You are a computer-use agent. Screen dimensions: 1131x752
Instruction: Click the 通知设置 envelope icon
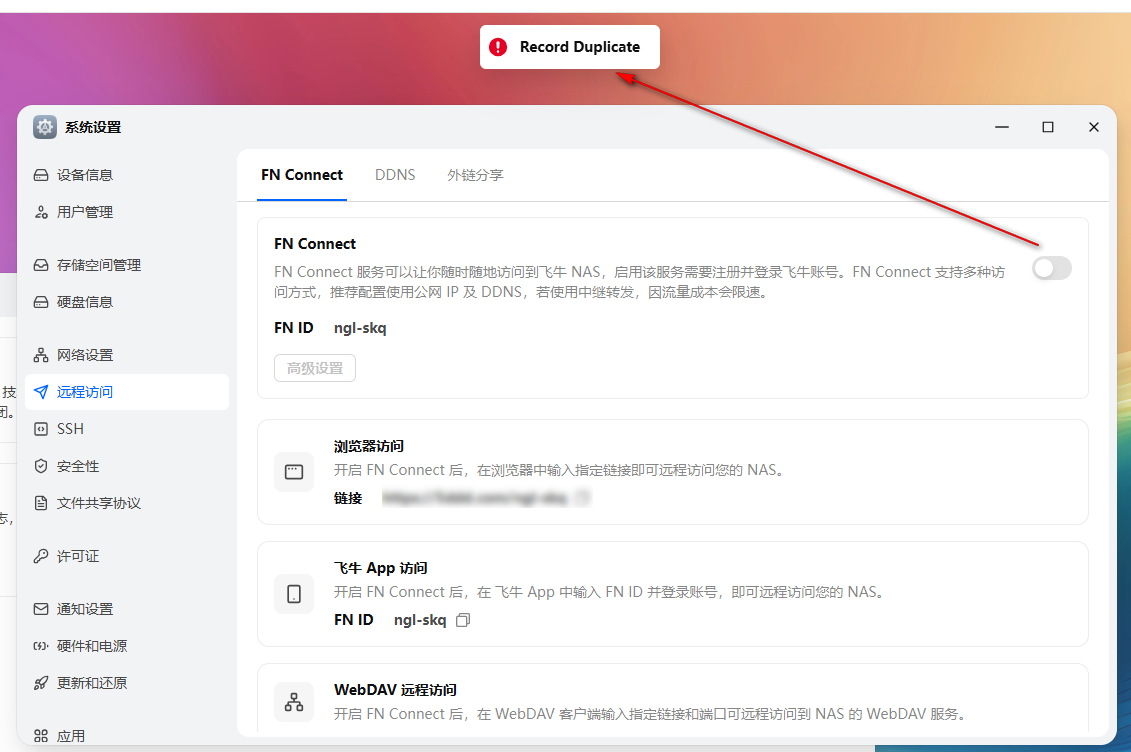pos(41,609)
